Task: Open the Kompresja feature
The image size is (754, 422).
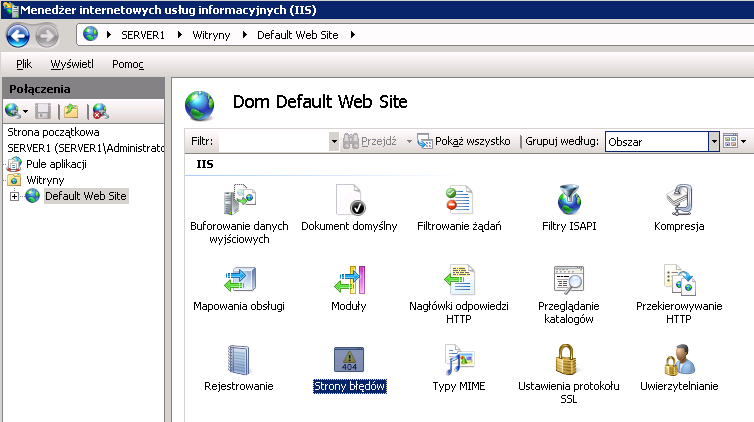Action: [679, 208]
